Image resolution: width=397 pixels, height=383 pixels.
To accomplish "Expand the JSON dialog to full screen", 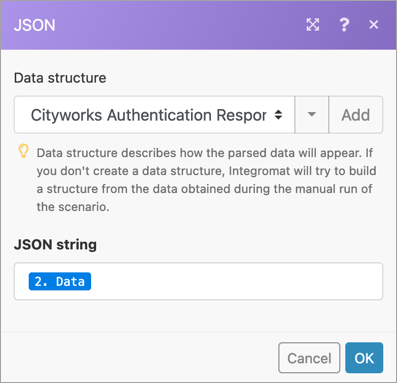I will (x=313, y=25).
